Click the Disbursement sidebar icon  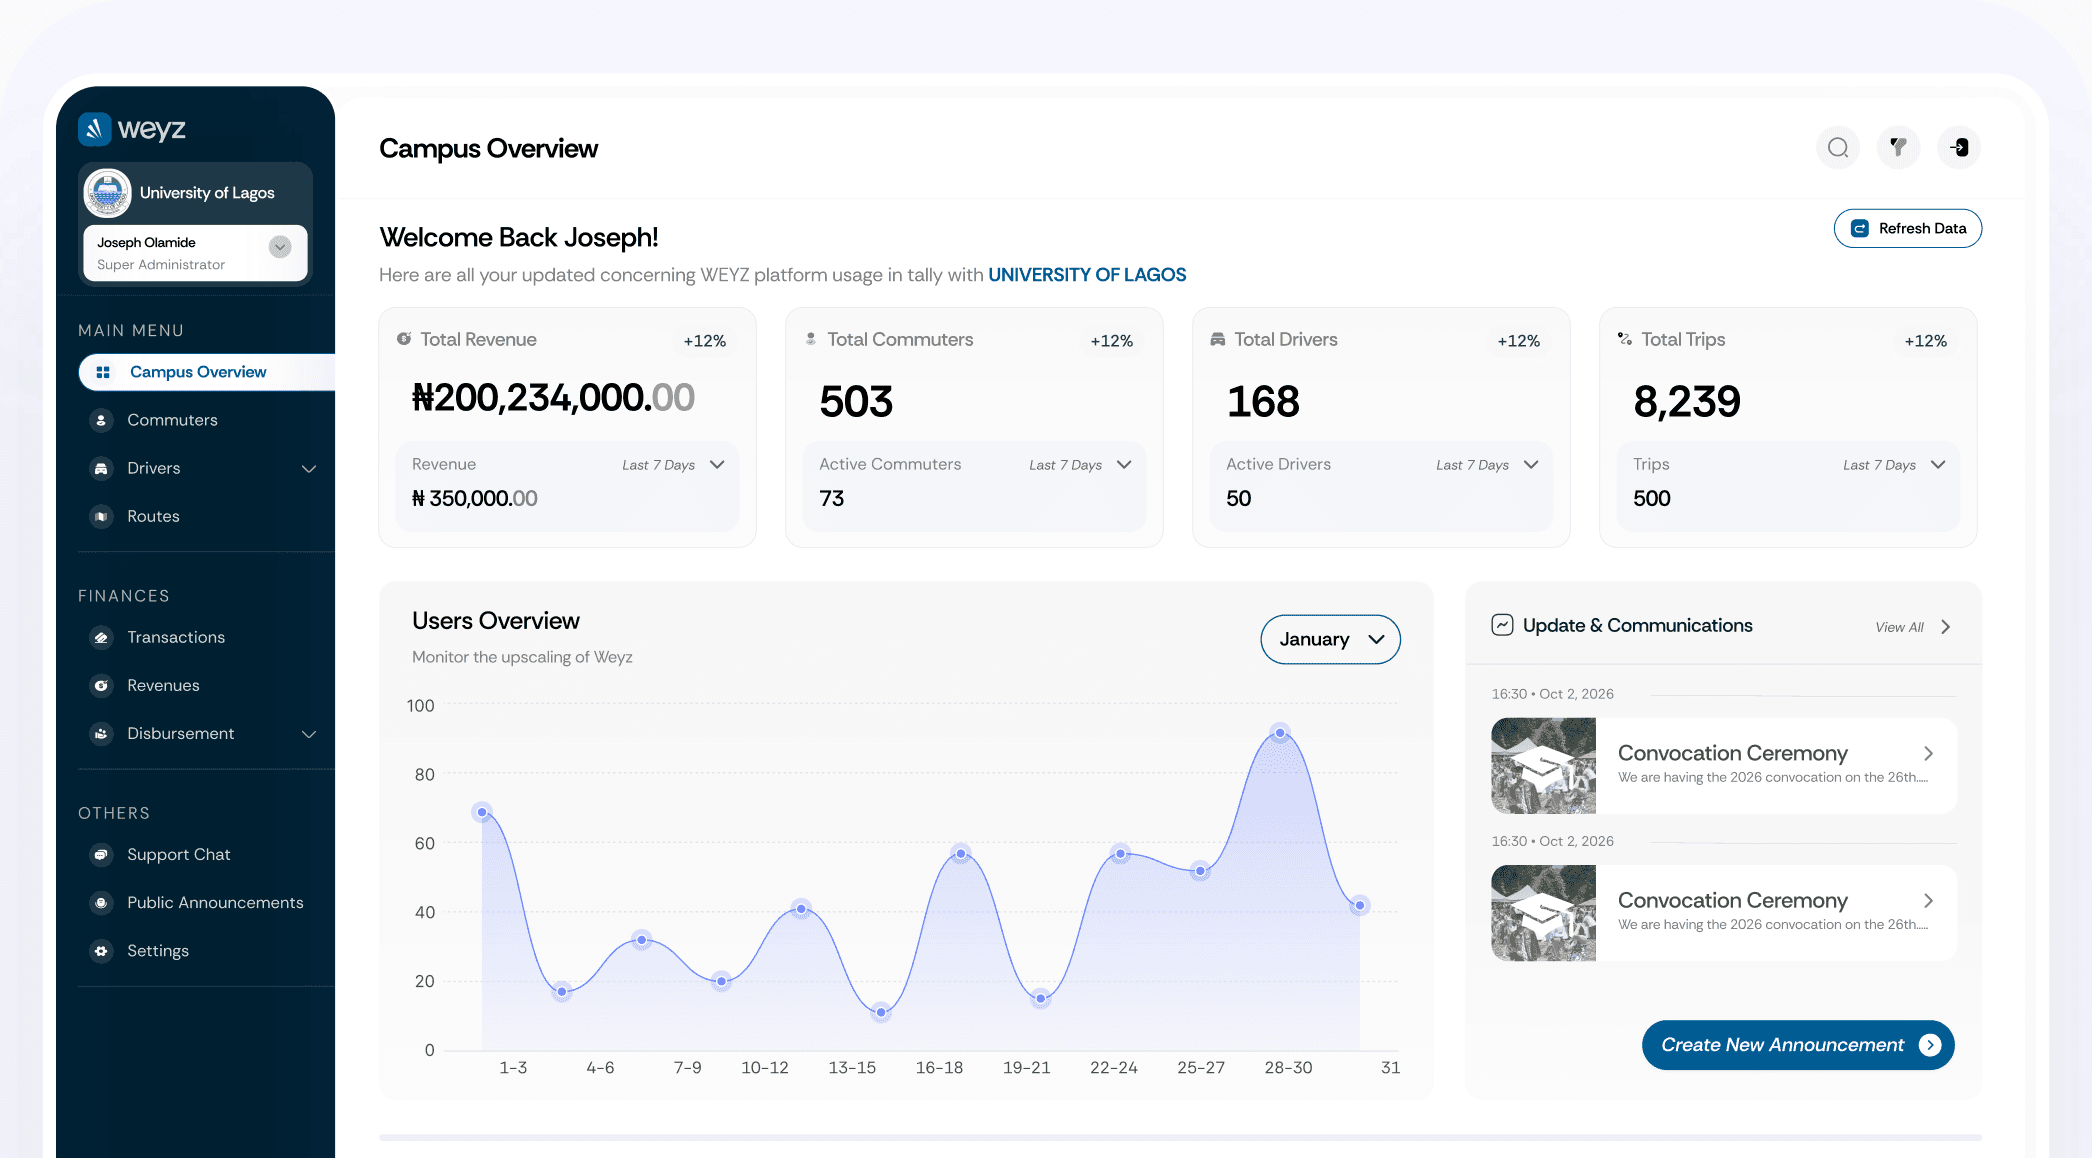(x=101, y=733)
